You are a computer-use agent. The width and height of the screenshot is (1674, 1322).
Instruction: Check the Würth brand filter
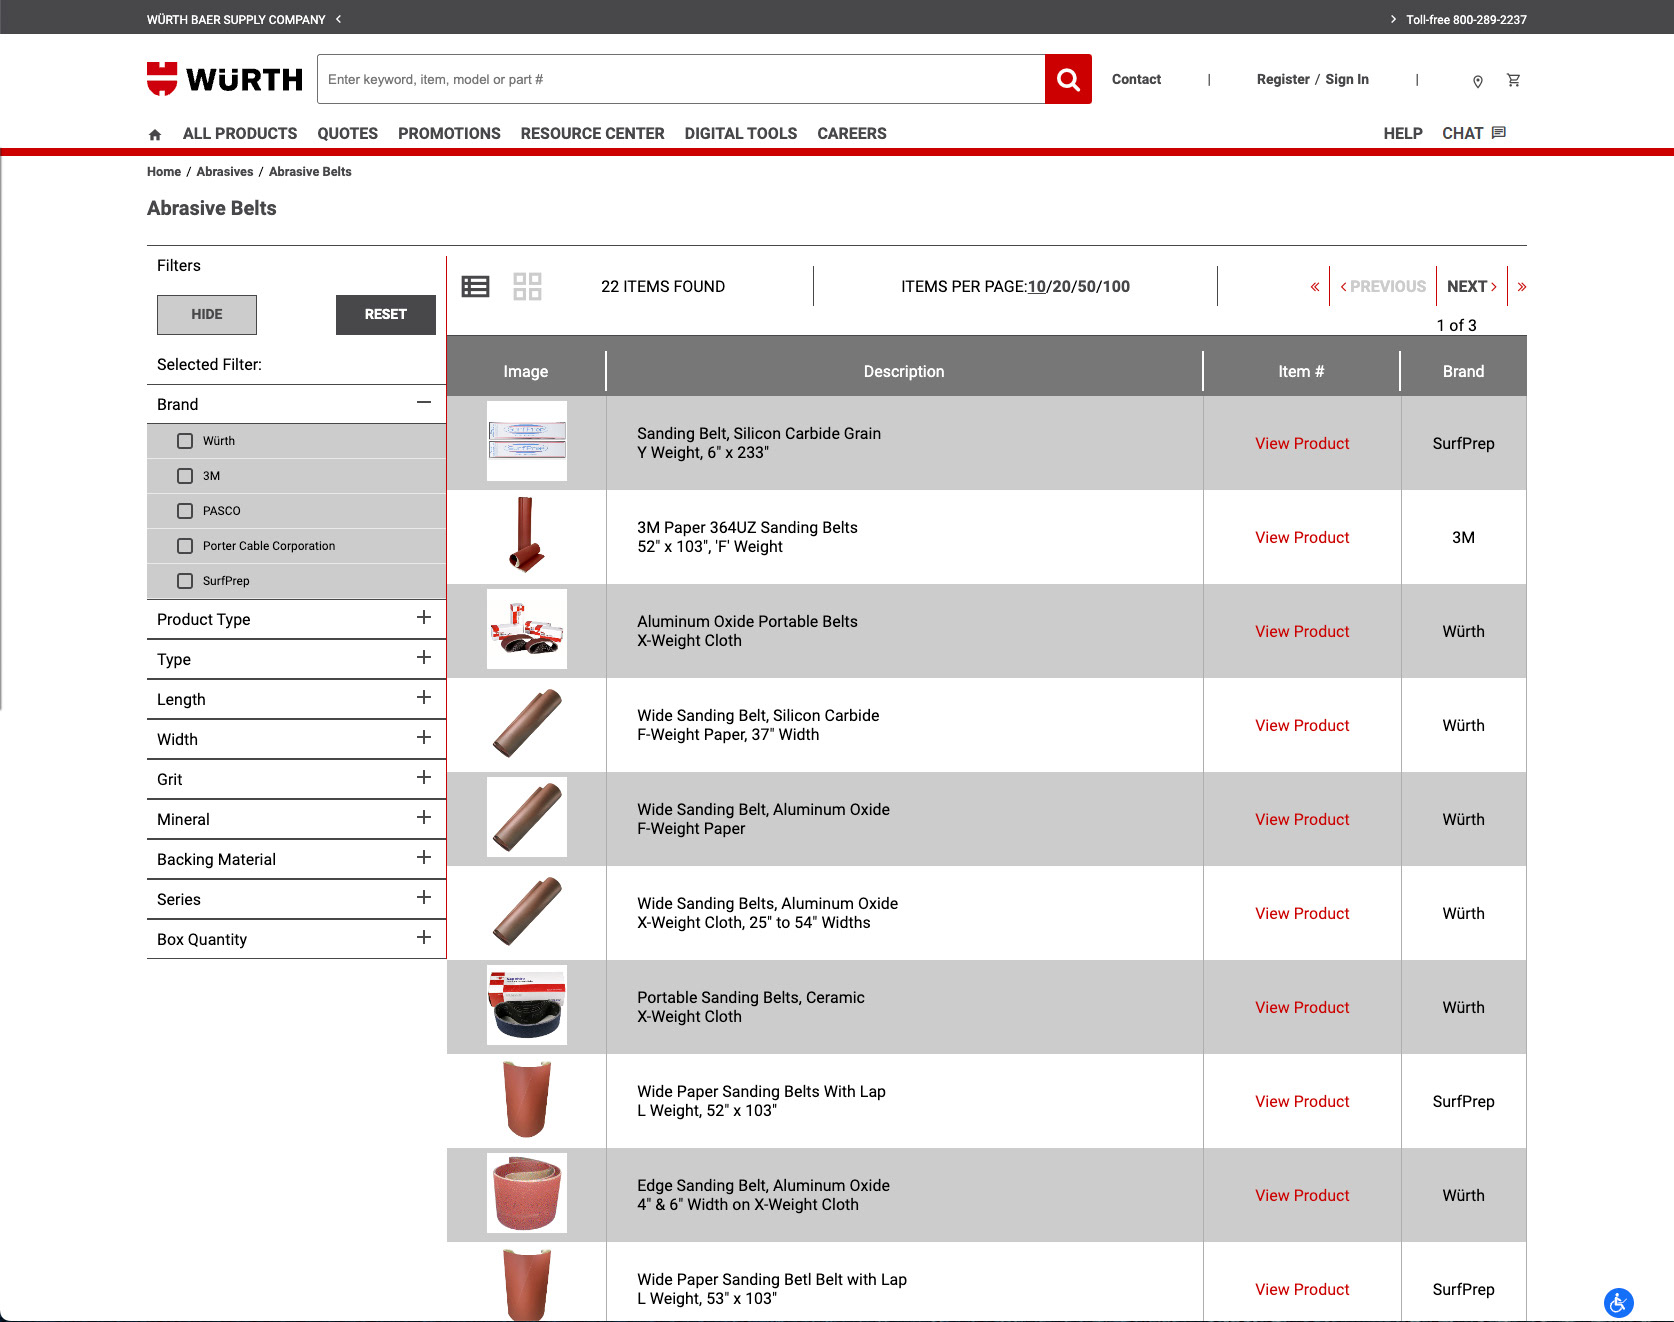[x=185, y=441]
